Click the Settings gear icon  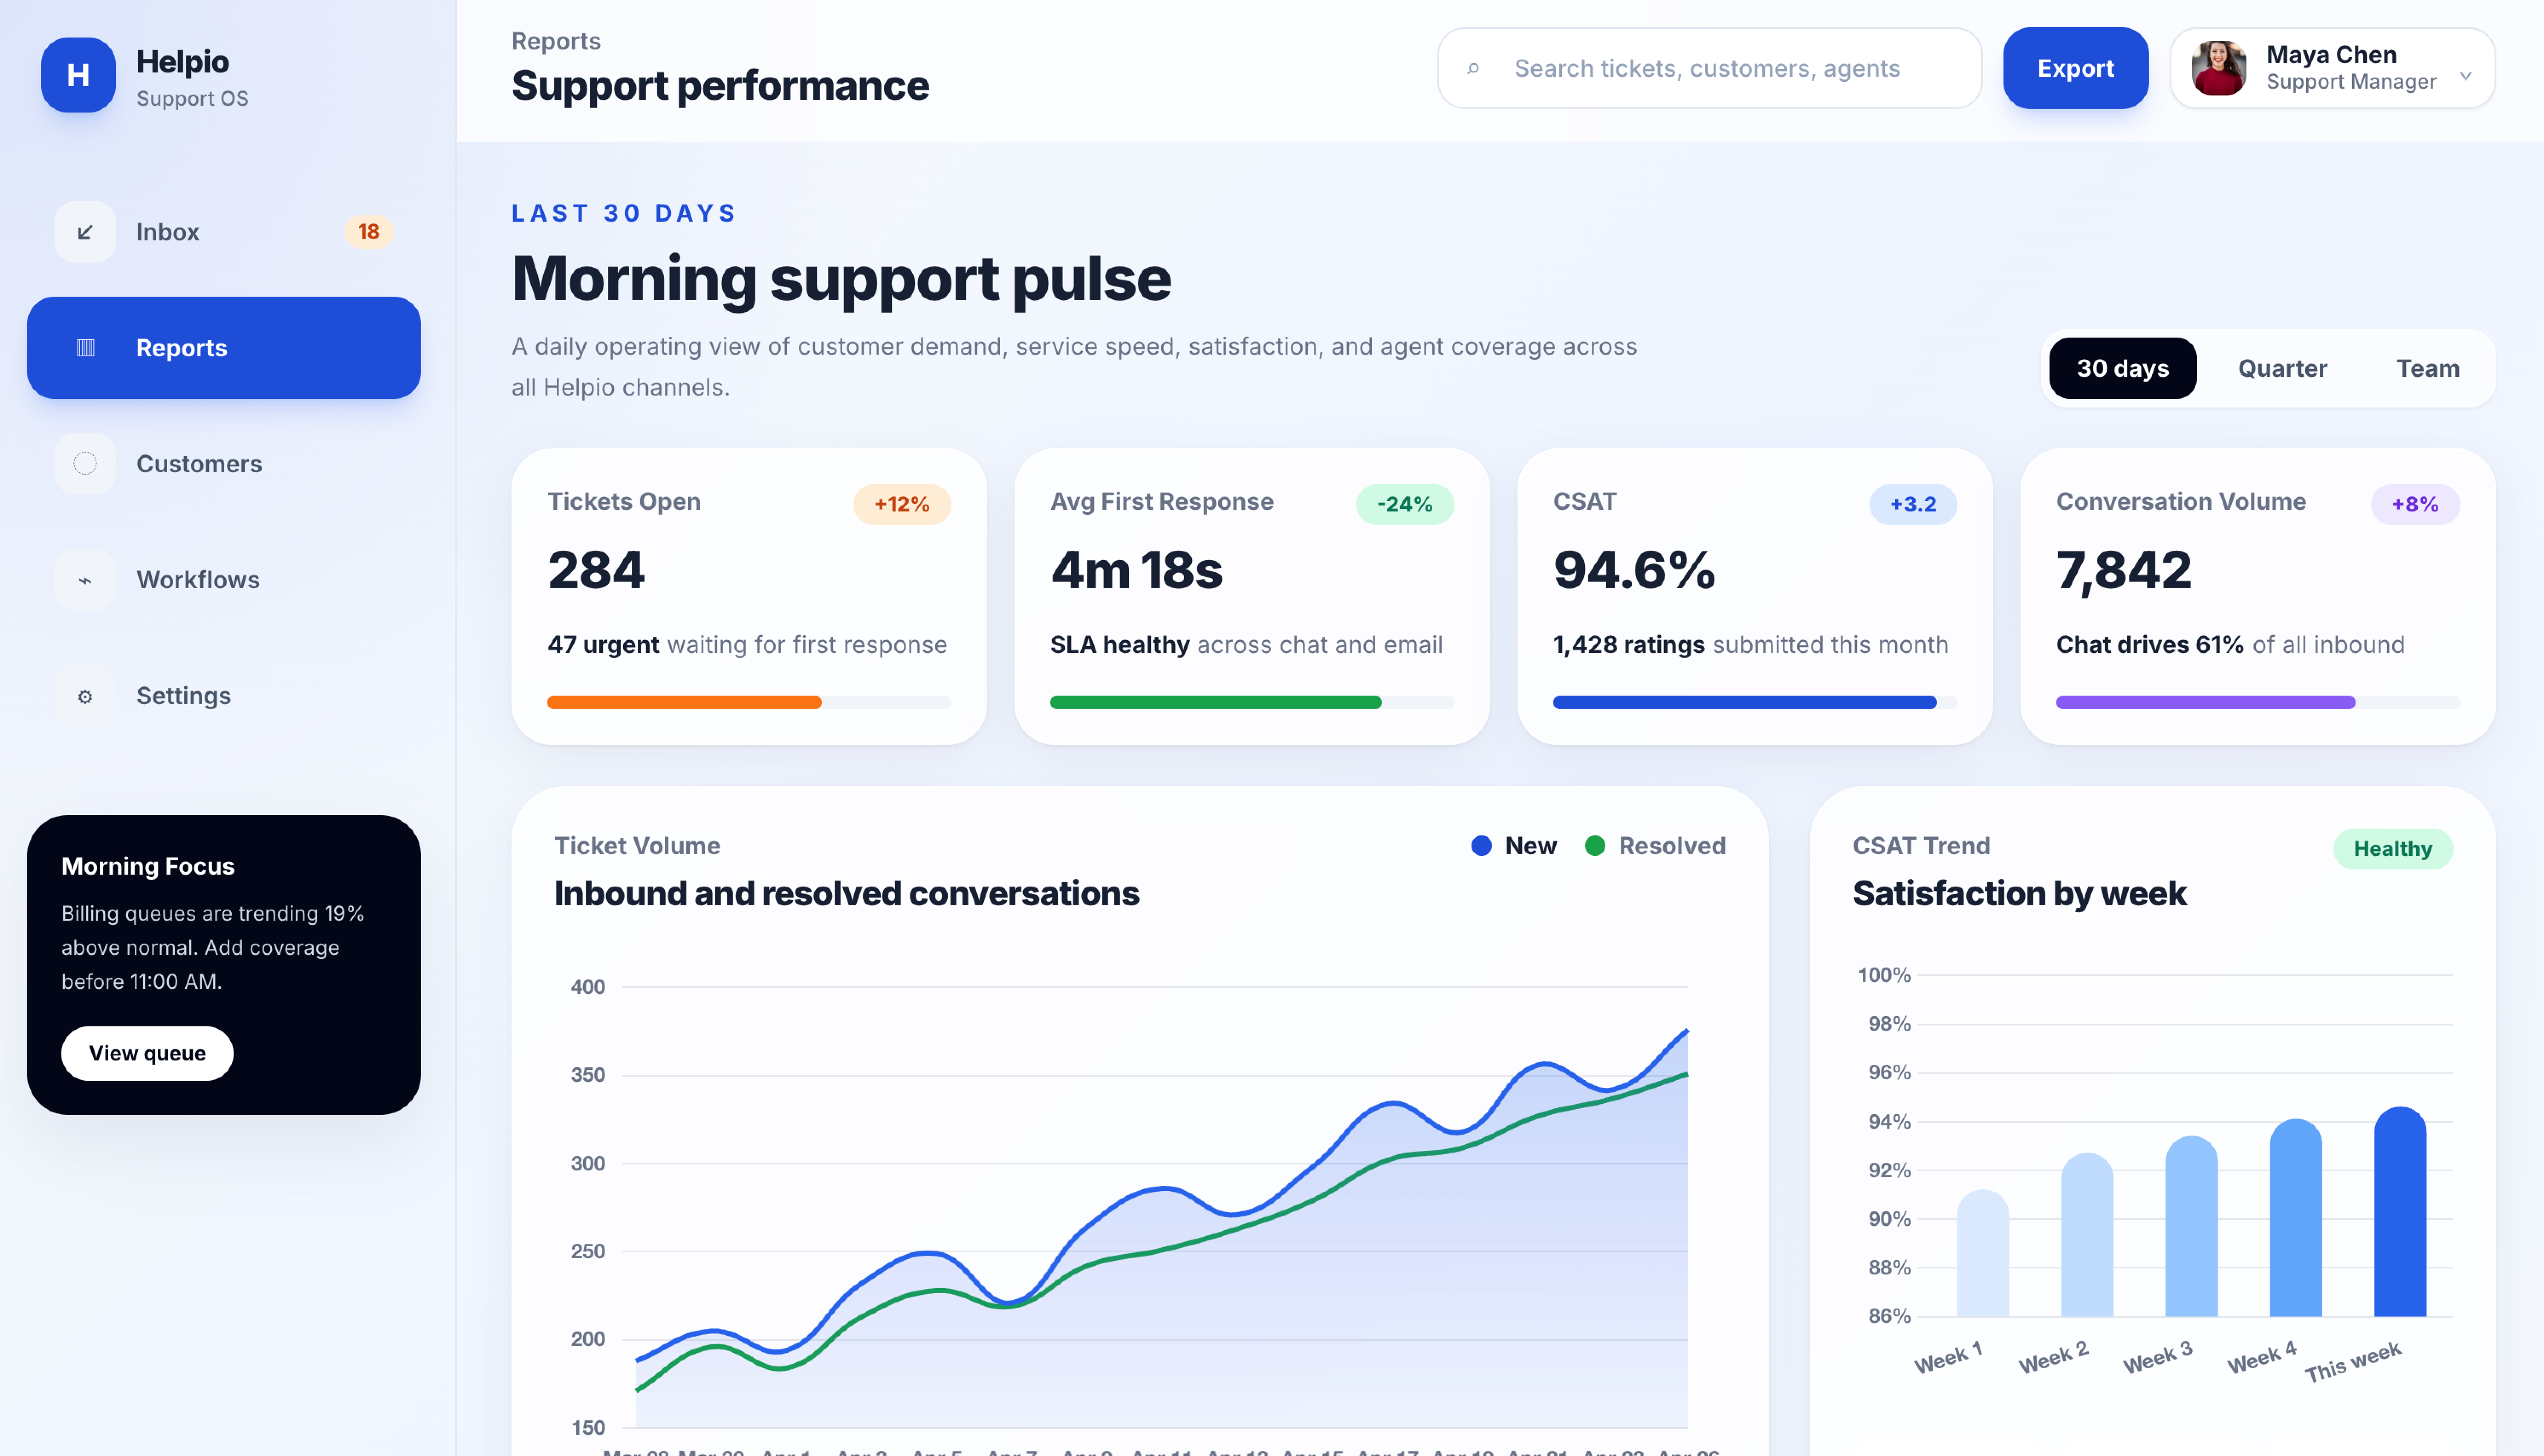click(85, 696)
